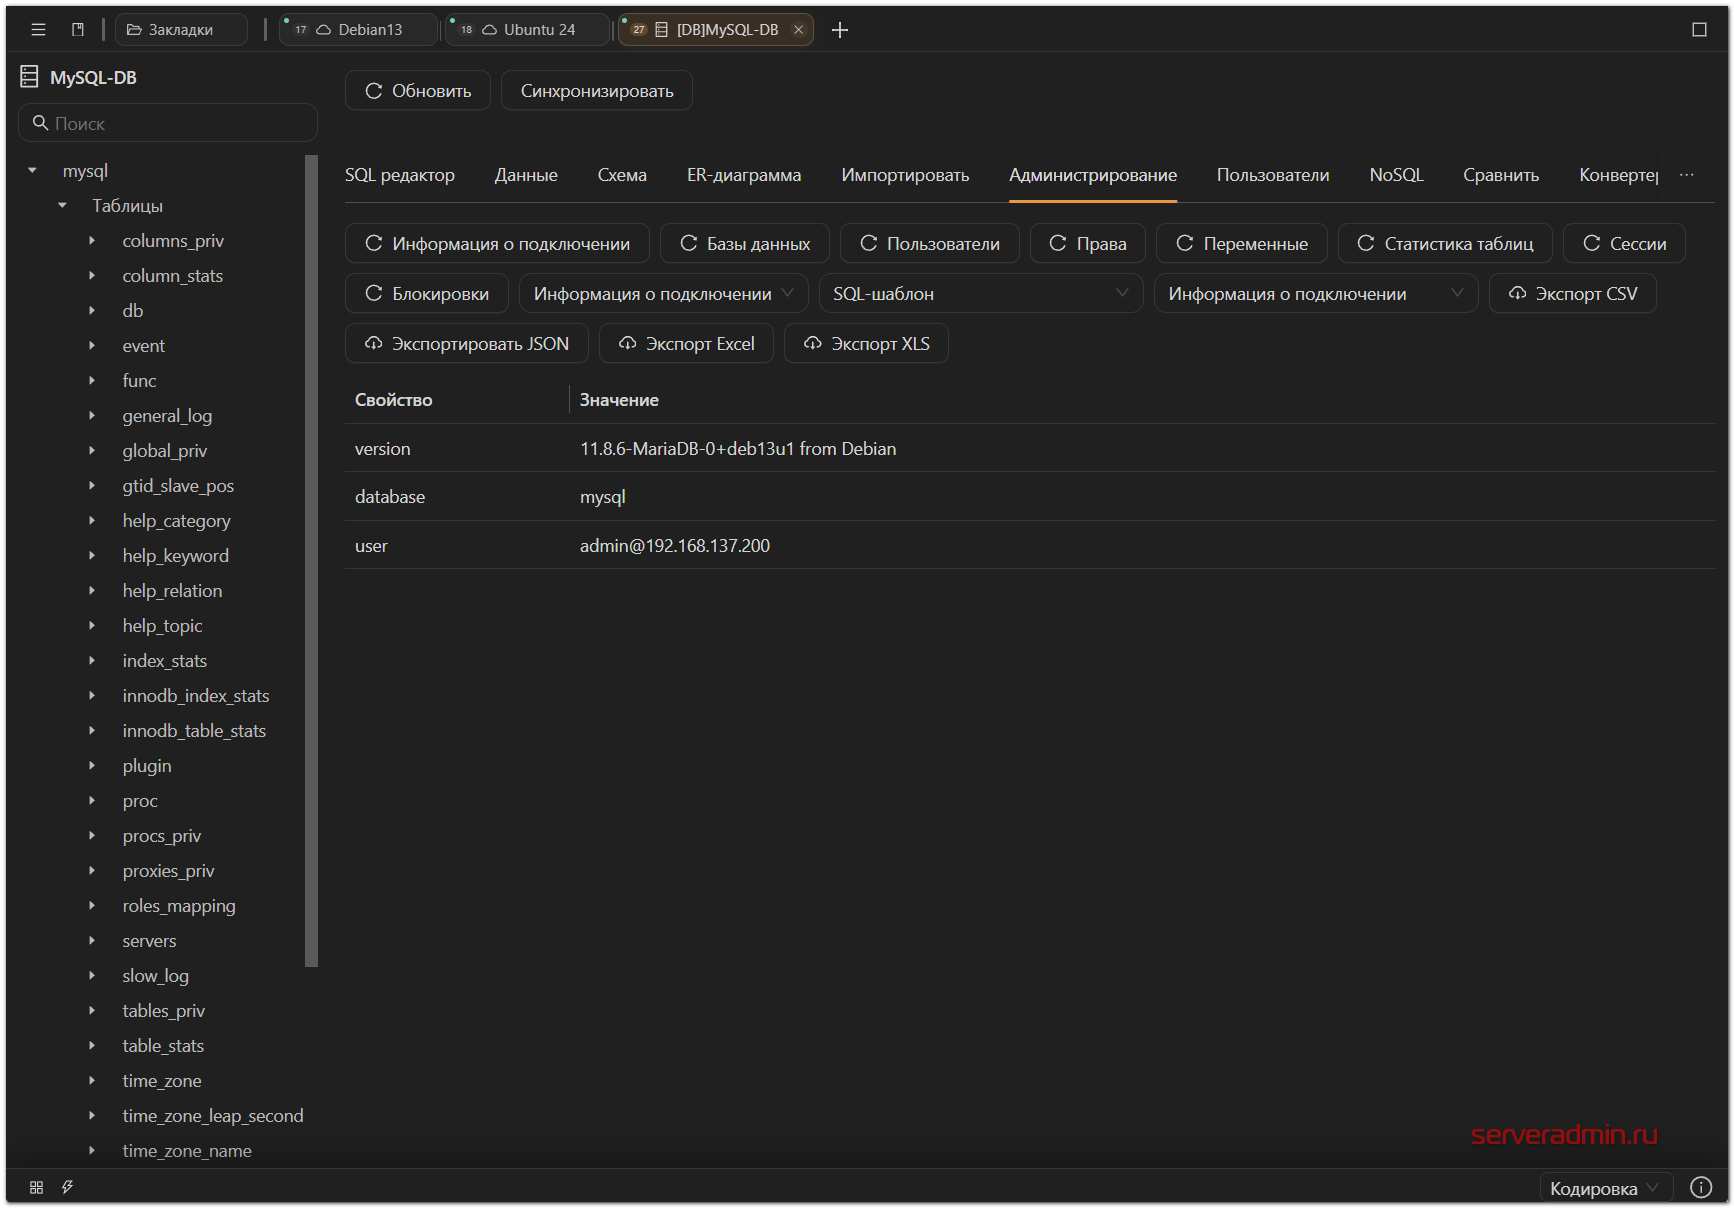Select the event table in tree

click(144, 346)
